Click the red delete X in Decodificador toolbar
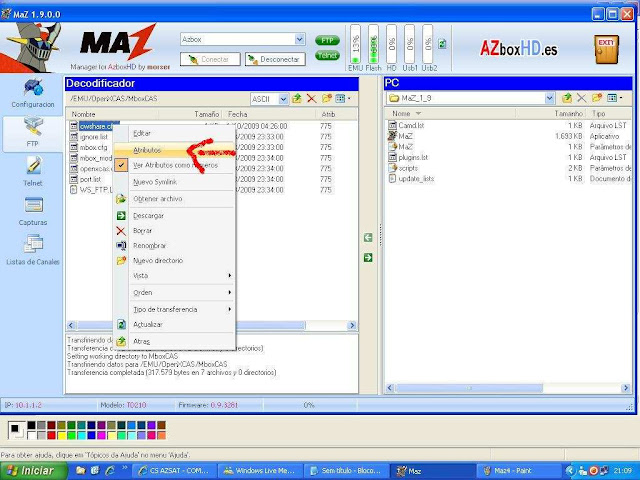640x480 pixels. (311, 98)
